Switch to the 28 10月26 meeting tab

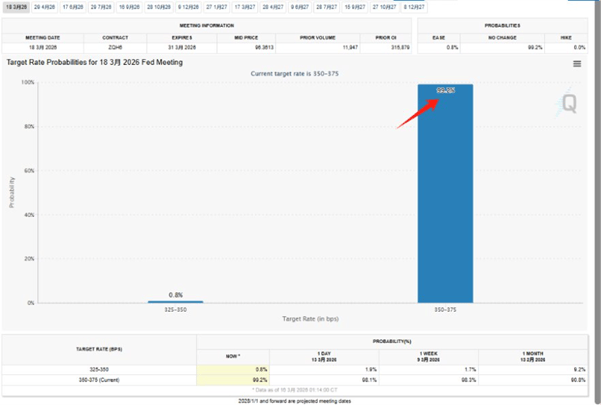point(160,6)
